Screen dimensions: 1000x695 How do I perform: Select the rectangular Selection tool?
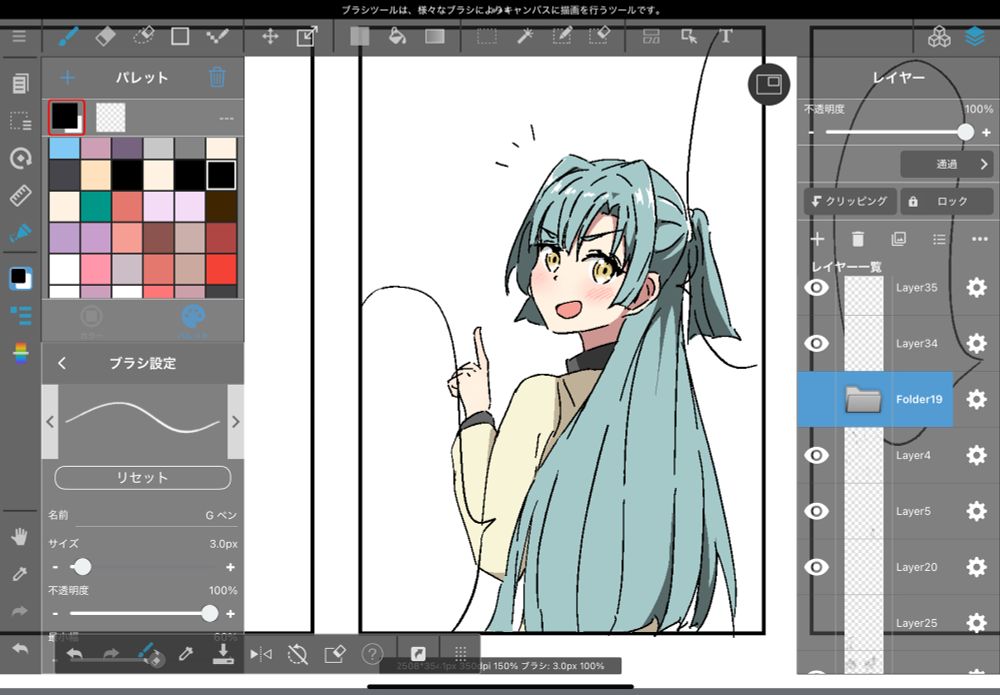click(487, 36)
